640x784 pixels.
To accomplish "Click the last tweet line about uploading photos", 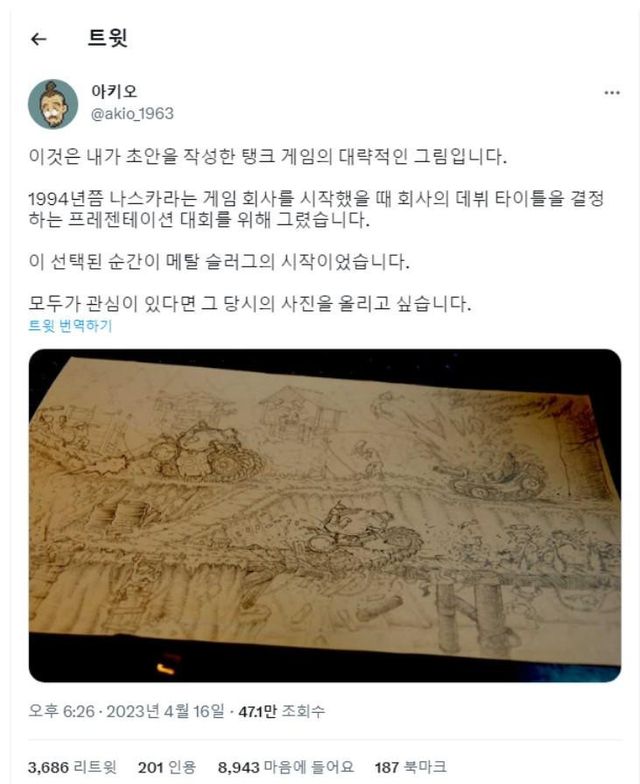I will point(250,303).
